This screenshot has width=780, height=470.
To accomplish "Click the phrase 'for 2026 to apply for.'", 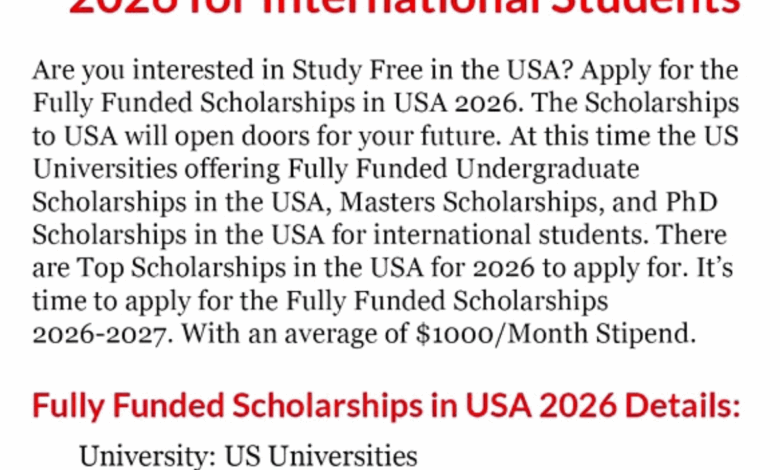I will point(560,268).
